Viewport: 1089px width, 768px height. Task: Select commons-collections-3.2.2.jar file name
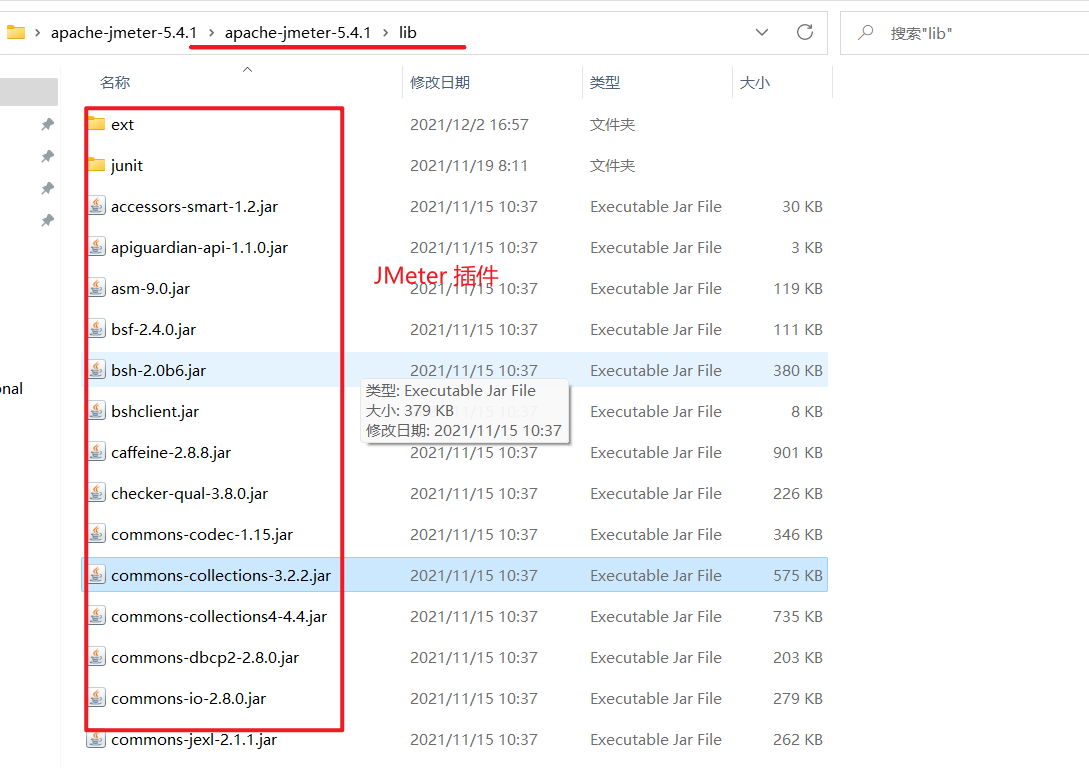(221, 576)
